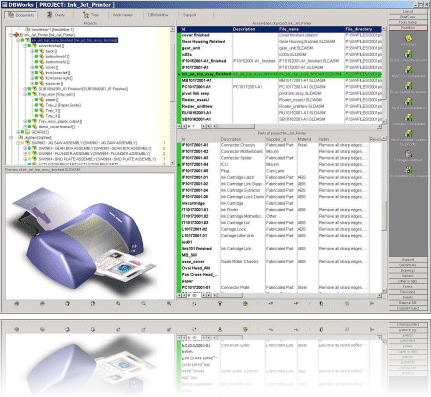Image resolution: width=431 pixels, height=397 pixels.
Task: Click the project tree vertical scrollbar
Action: [x=172, y=96]
